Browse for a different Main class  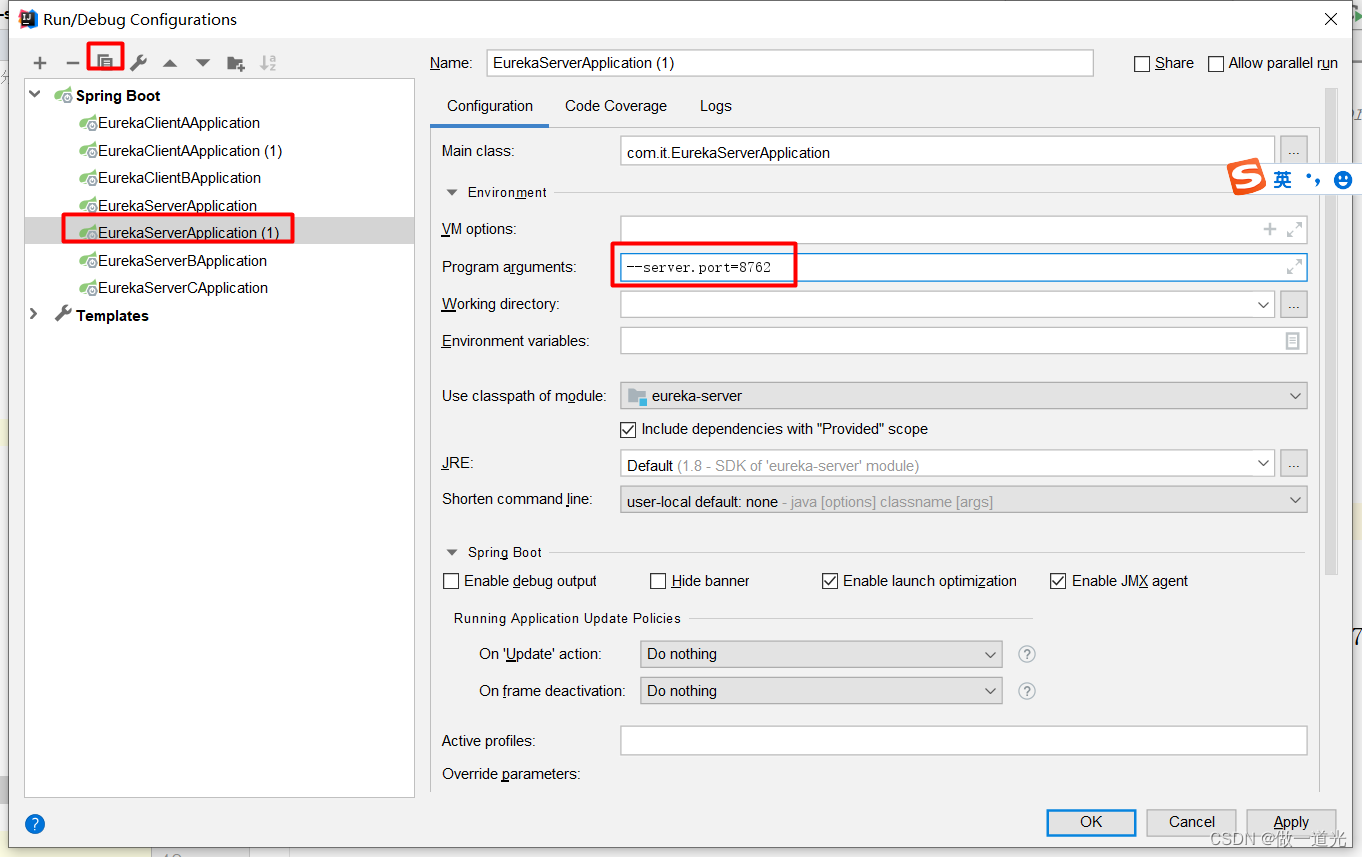pos(1294,150)
